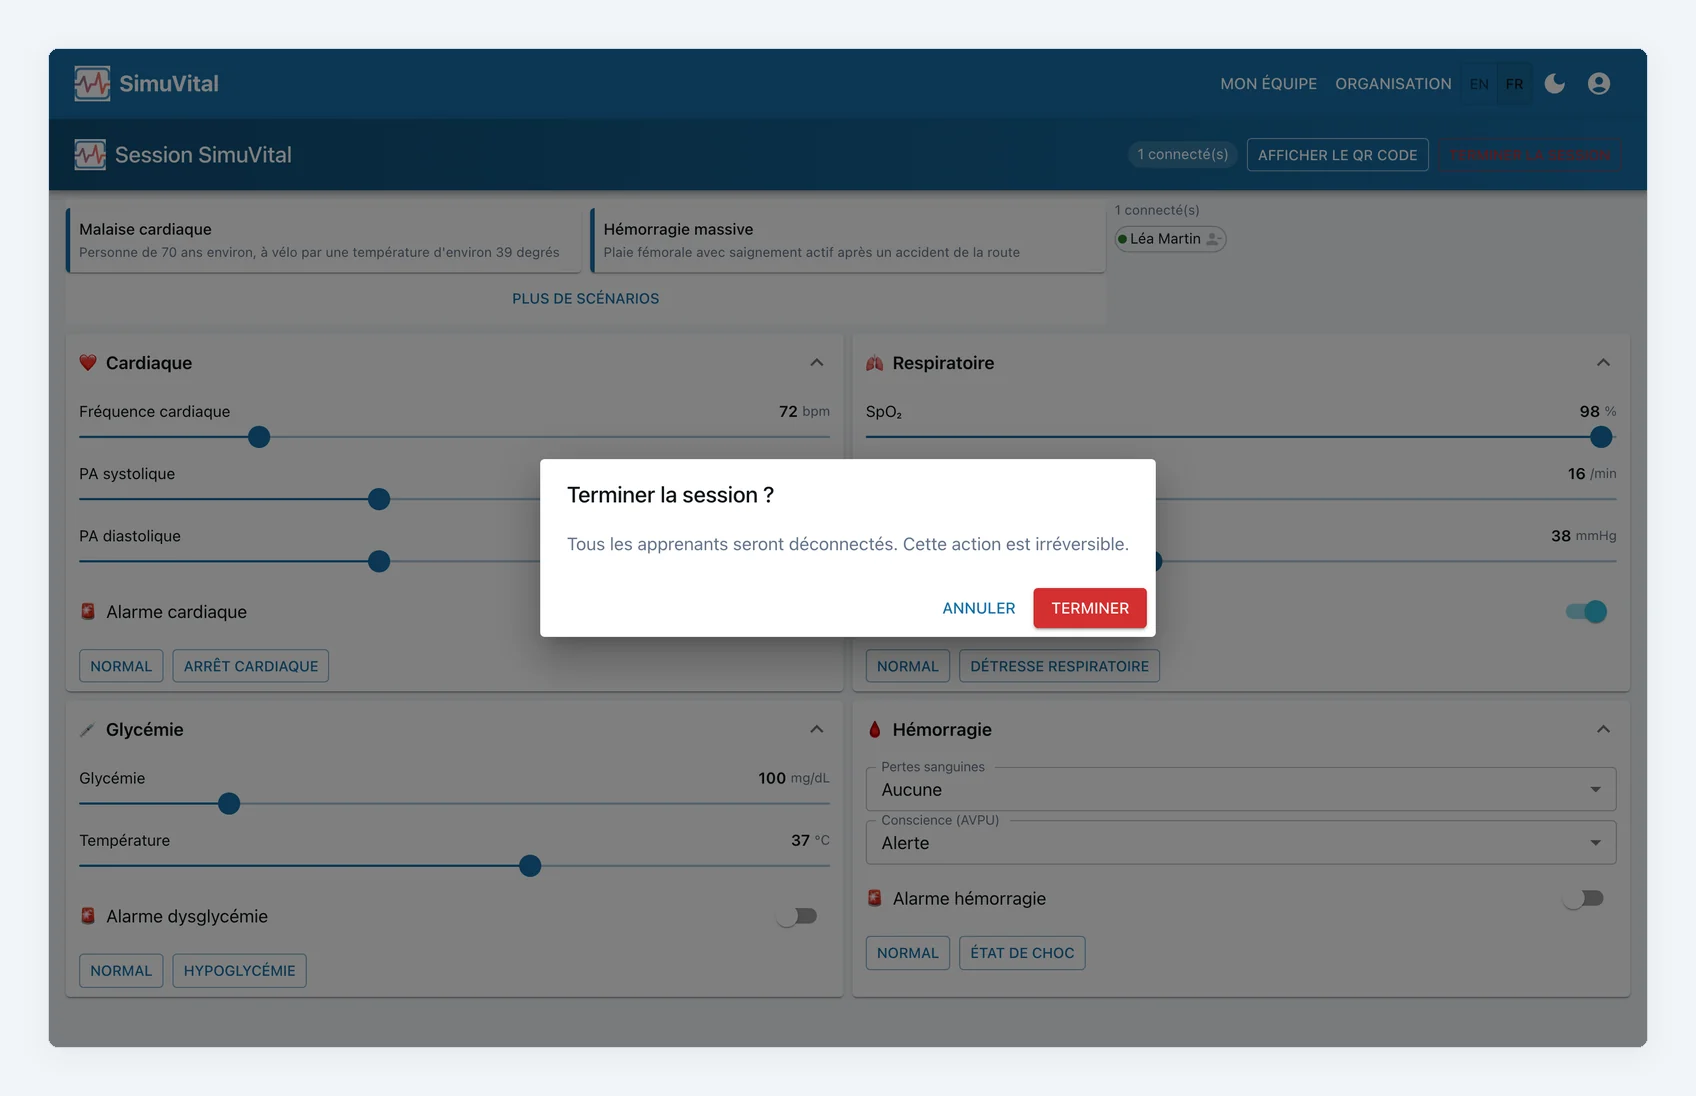The height and width of the screenshot is (1096, 1696).
Task: Click the 16 /min respiratory rate value
Action: click(x=1592, y=474)
